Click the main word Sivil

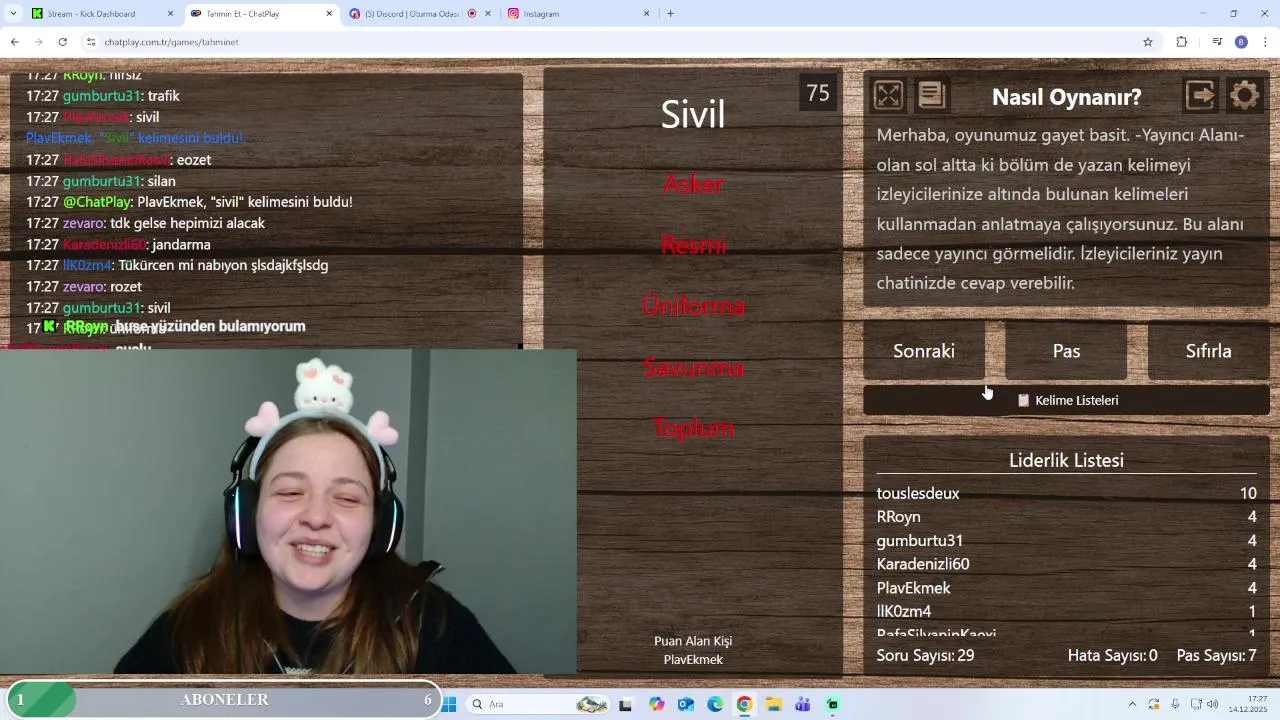[x=693, y=114]
